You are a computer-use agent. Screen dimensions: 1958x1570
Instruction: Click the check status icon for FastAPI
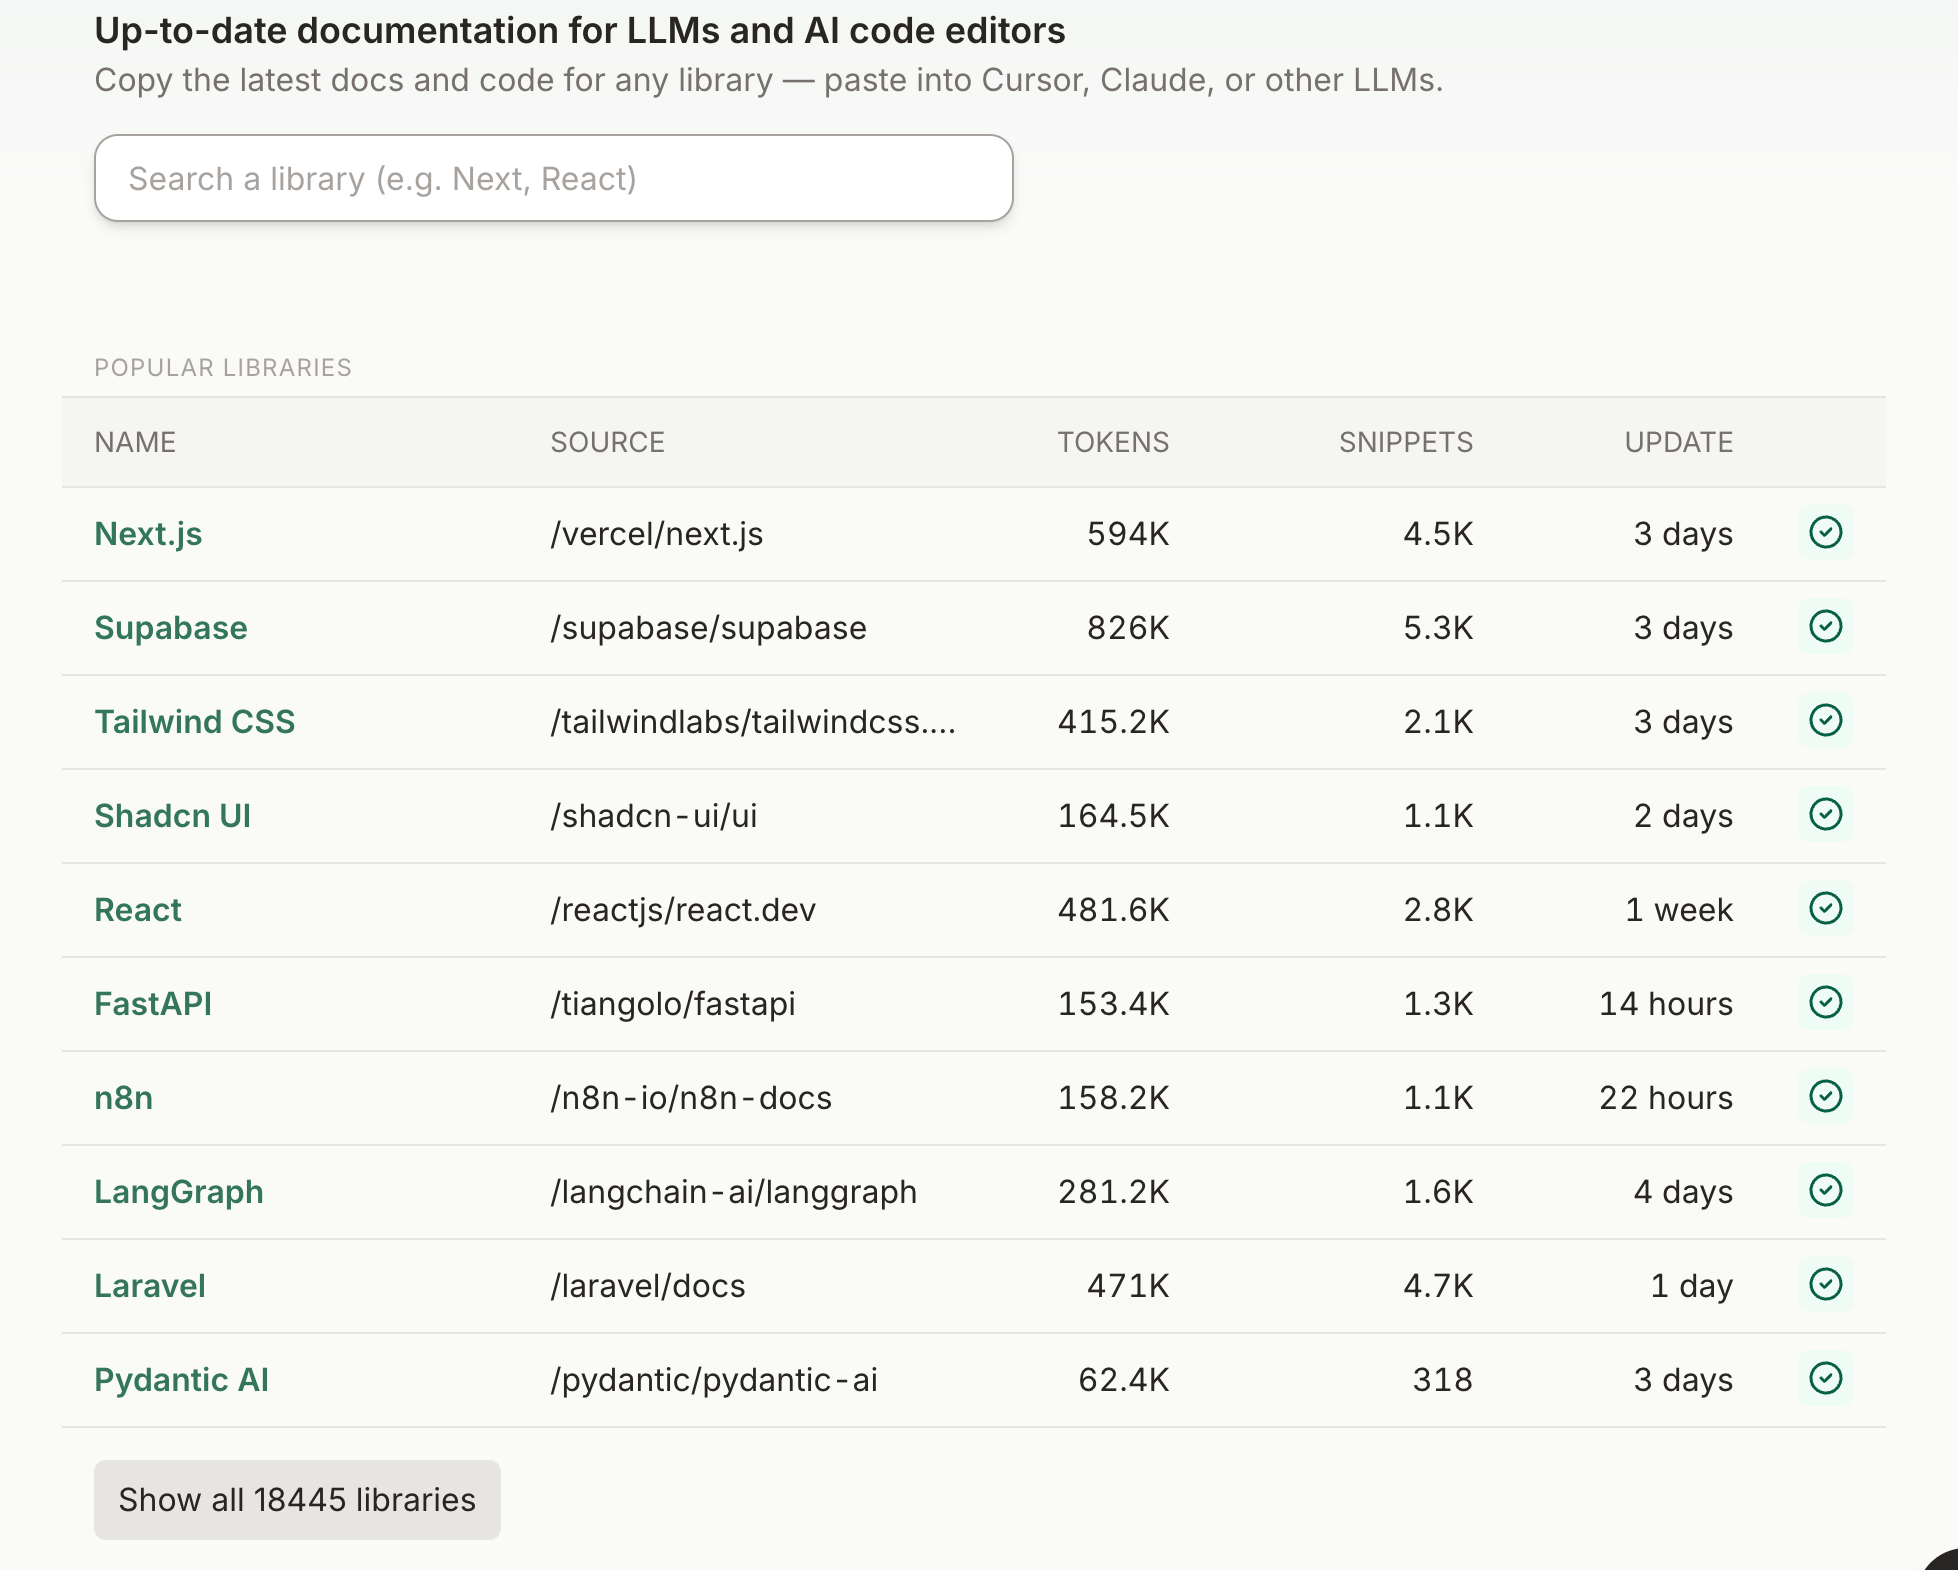(1825, 1003)
